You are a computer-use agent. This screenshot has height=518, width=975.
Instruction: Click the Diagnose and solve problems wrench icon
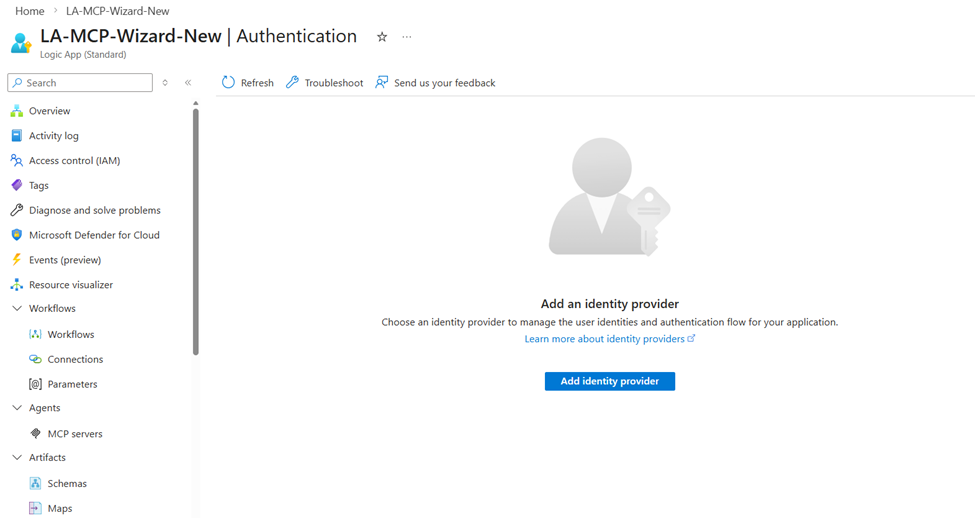point(17,210)
